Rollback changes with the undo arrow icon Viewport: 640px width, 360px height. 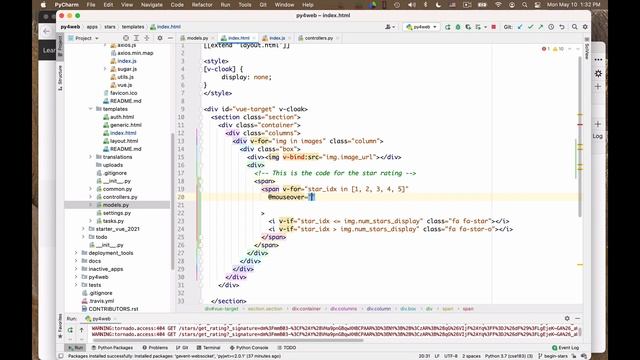point(562,27)
